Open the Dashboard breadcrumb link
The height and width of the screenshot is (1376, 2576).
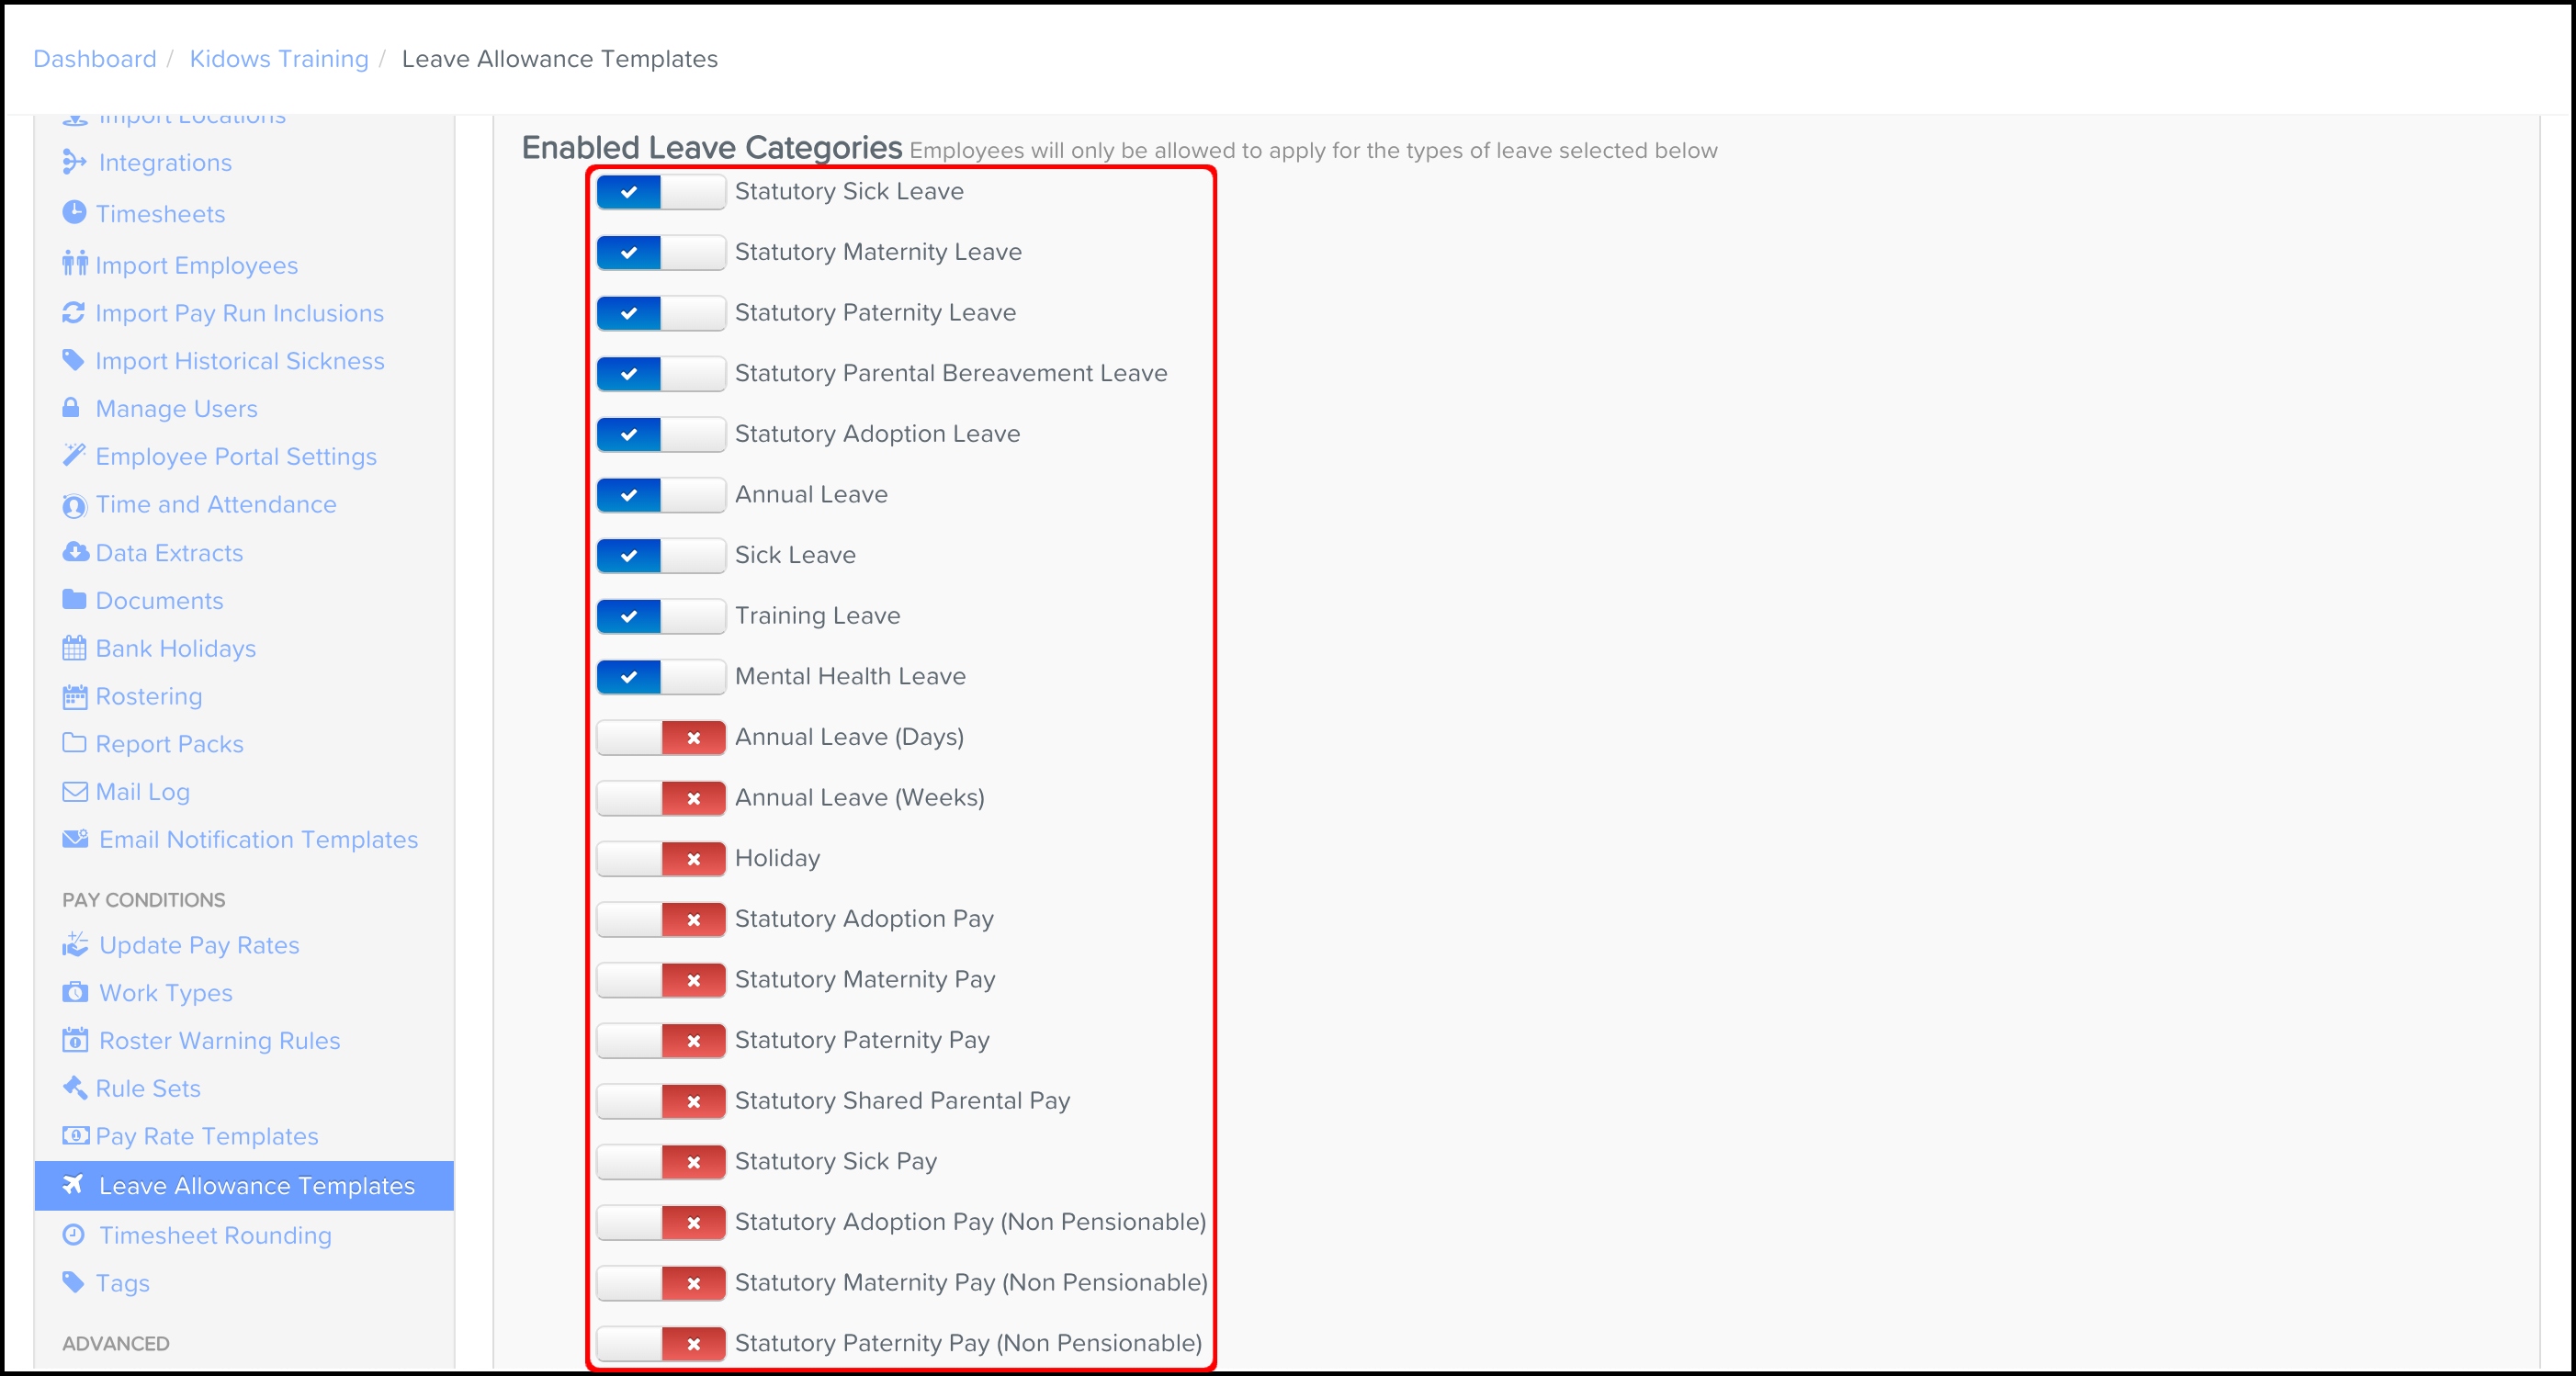[95, 59]
